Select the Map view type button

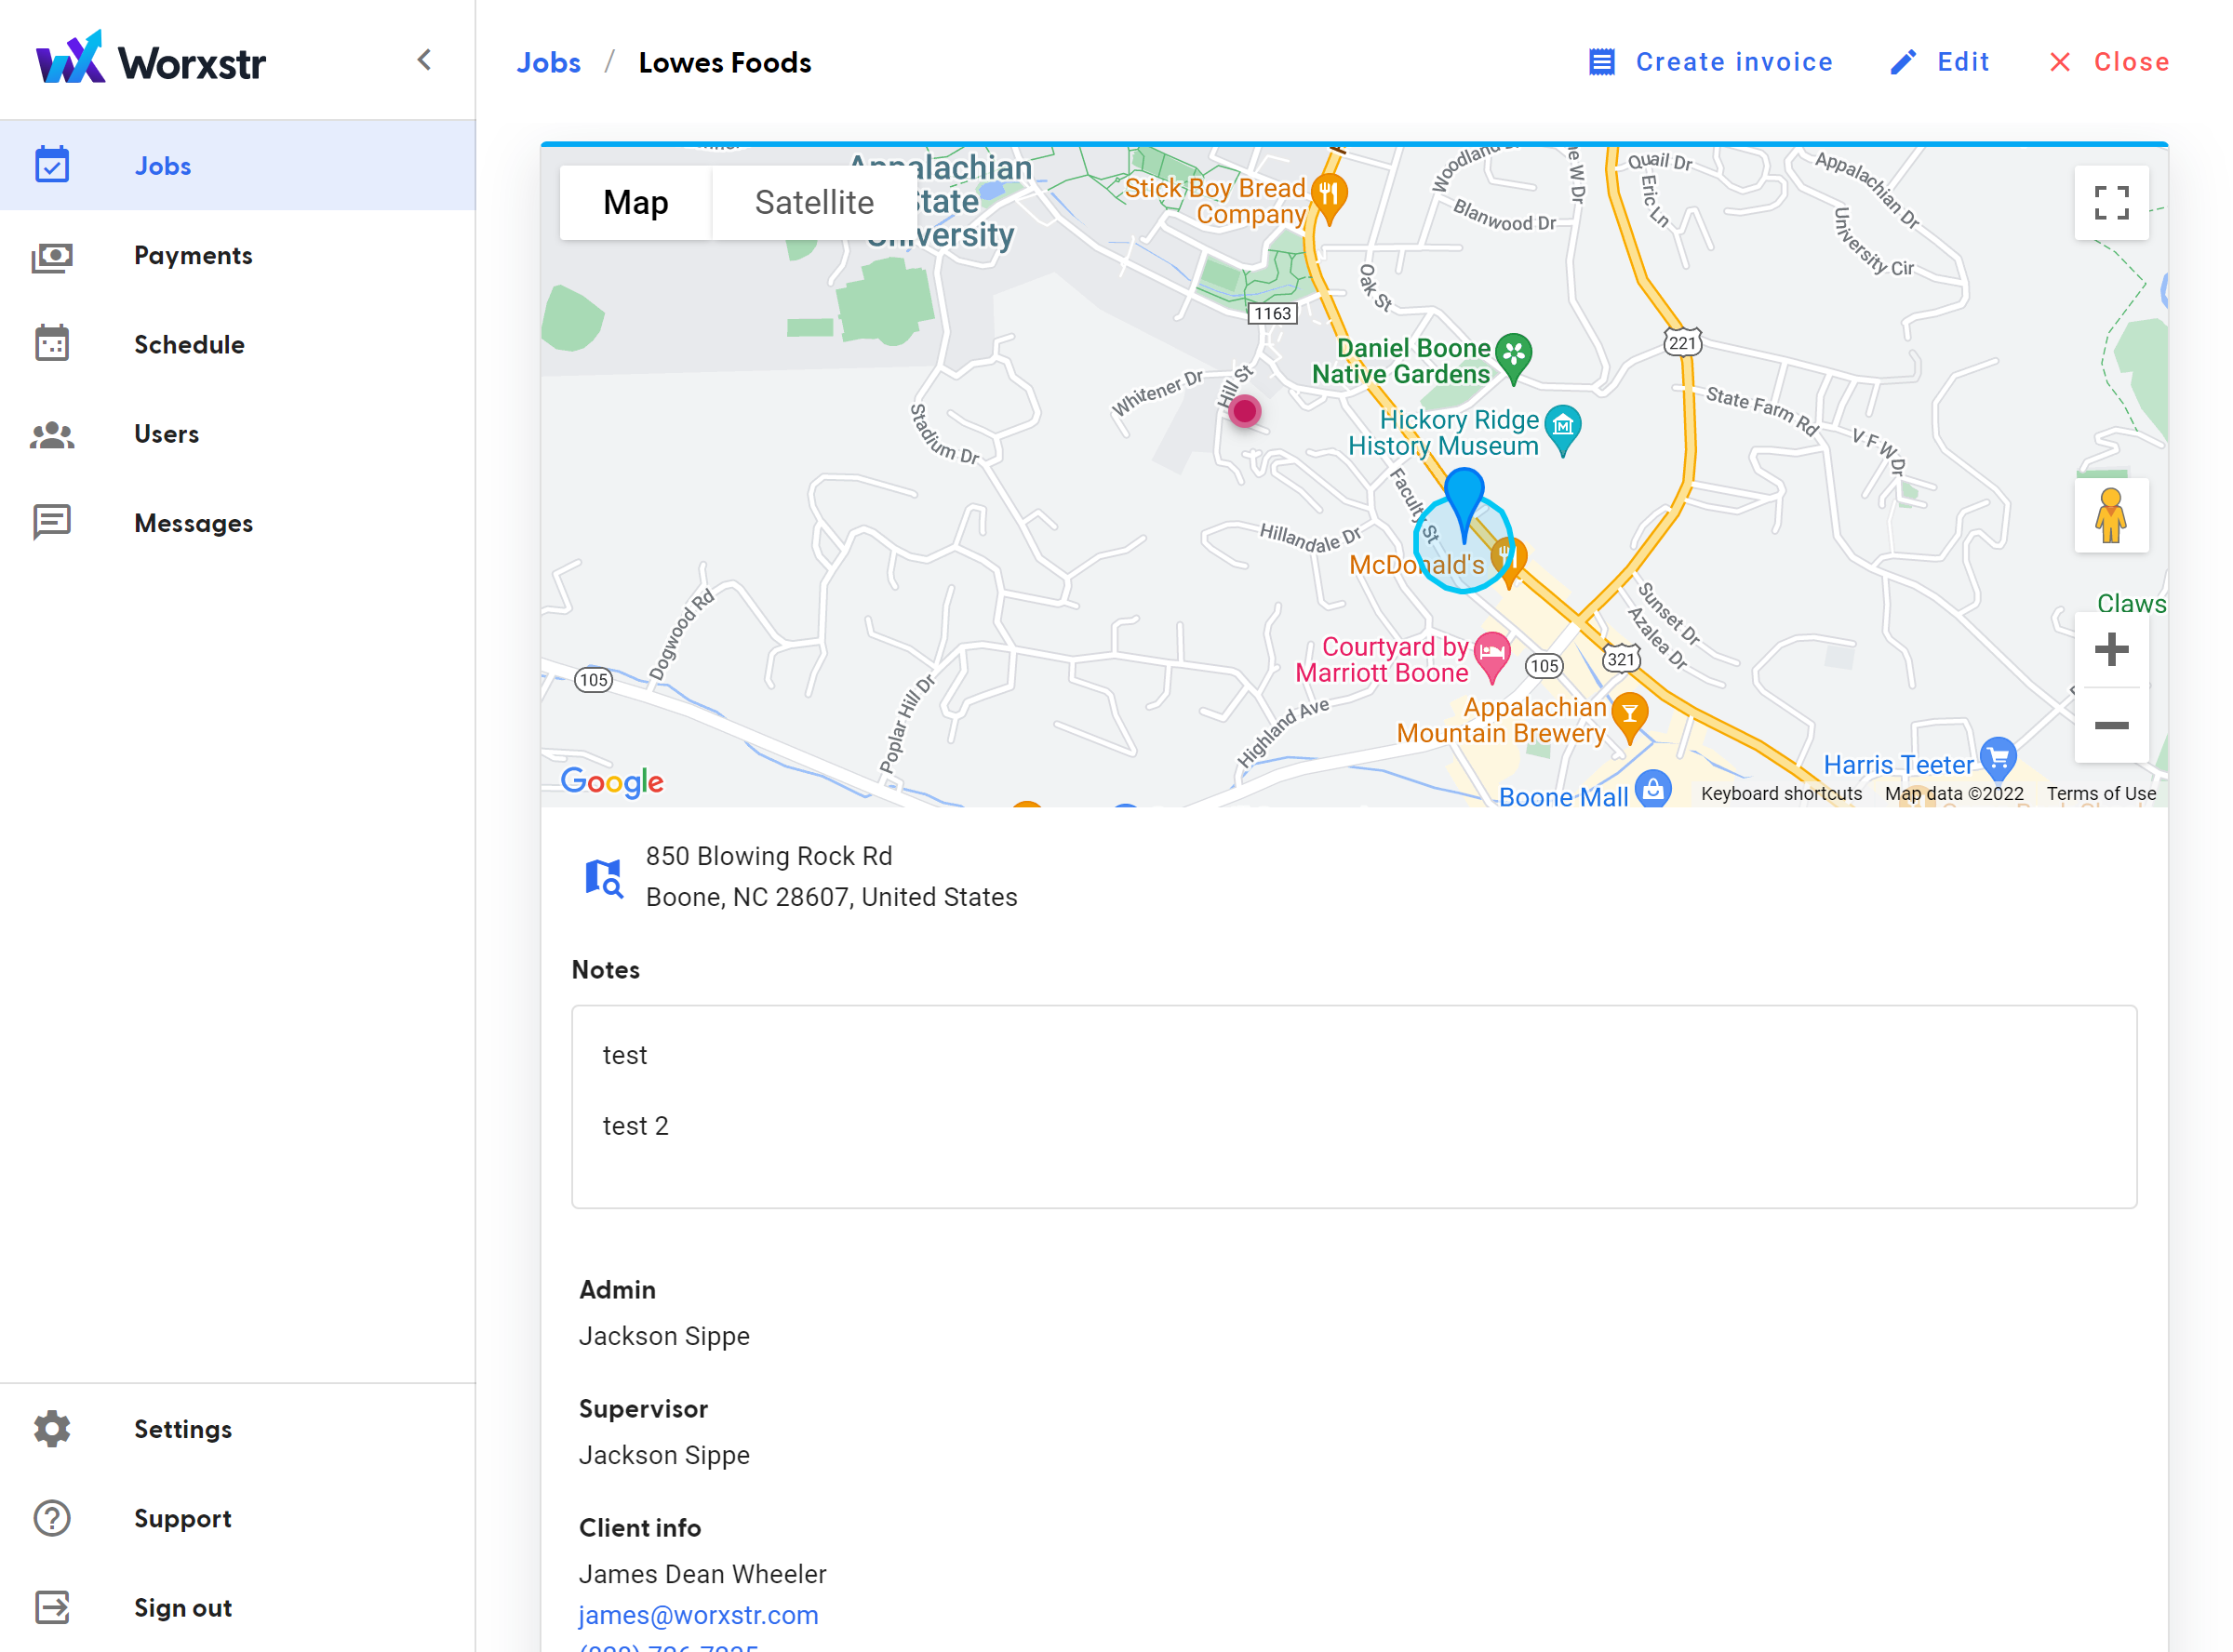tap(636, 203)
